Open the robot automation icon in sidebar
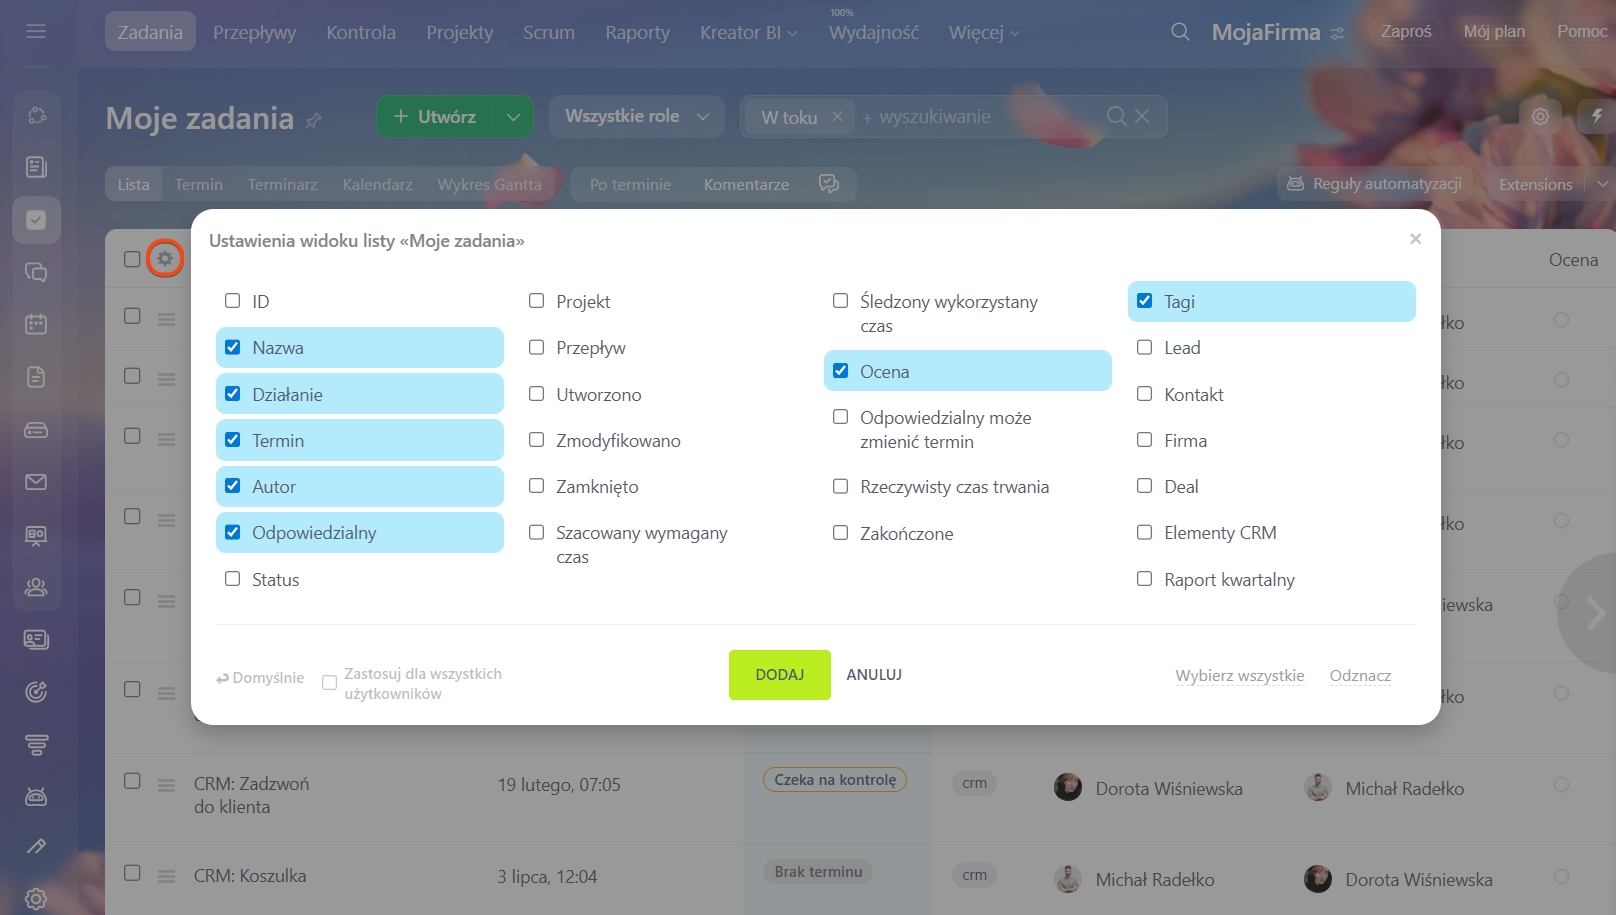This screenshot has width=1616, height=915. click(x=36, y=797)
